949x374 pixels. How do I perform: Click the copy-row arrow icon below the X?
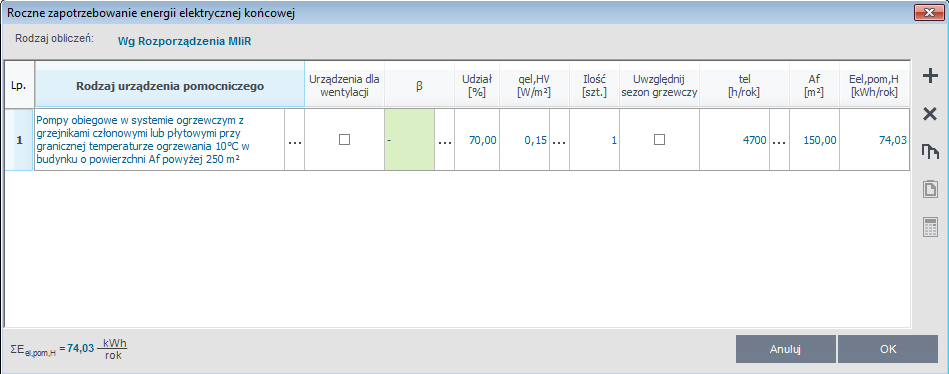[x=930, y=152]
